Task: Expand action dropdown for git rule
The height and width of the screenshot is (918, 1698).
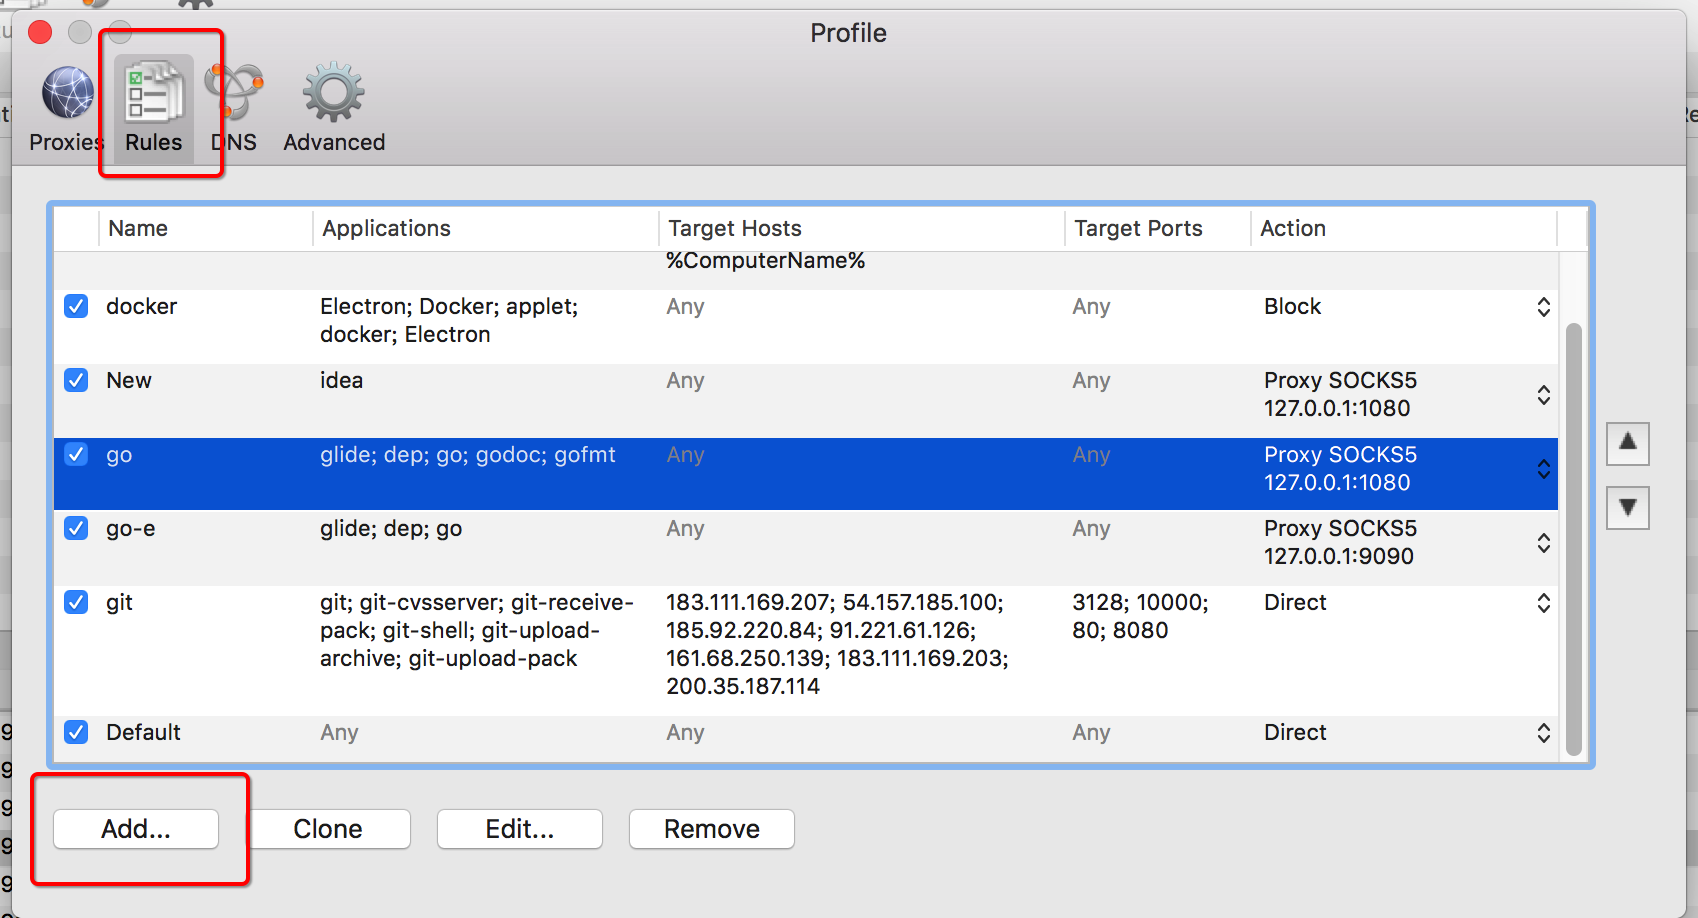Action: click(x=1543, y=603)
